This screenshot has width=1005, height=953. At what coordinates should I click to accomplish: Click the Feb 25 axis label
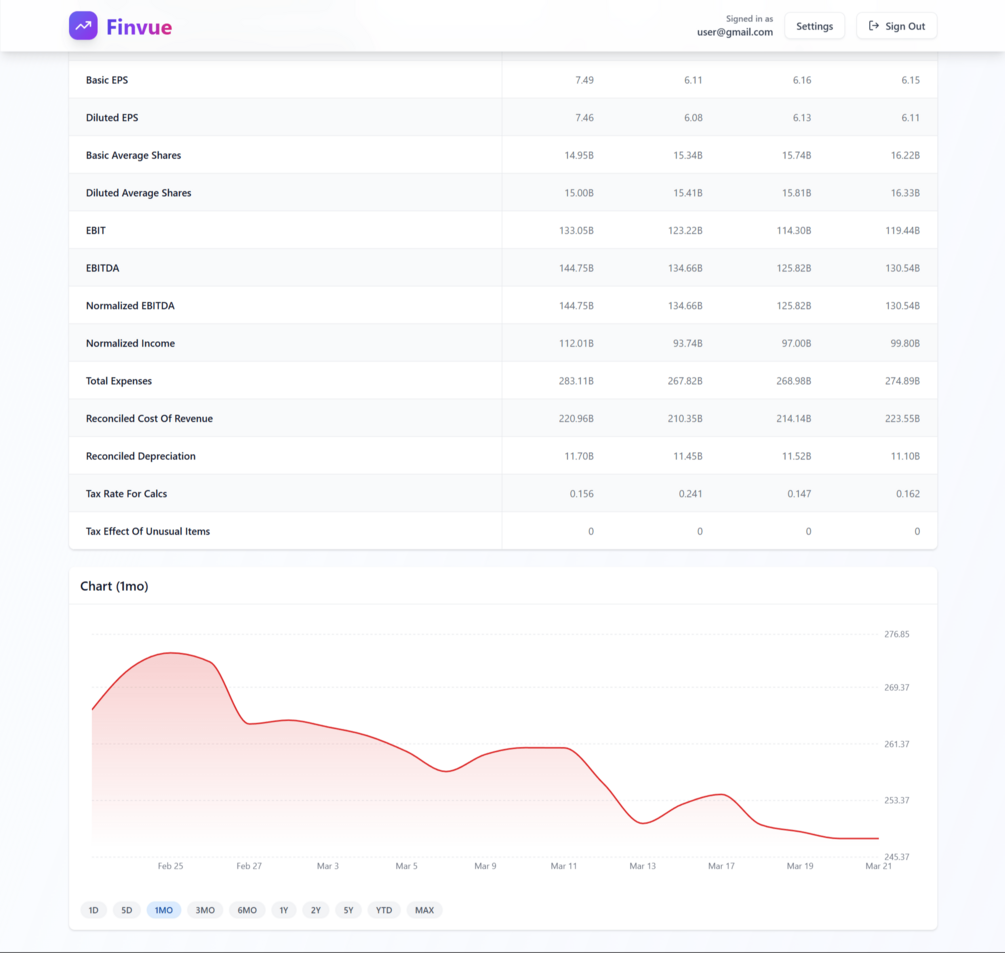170,866
